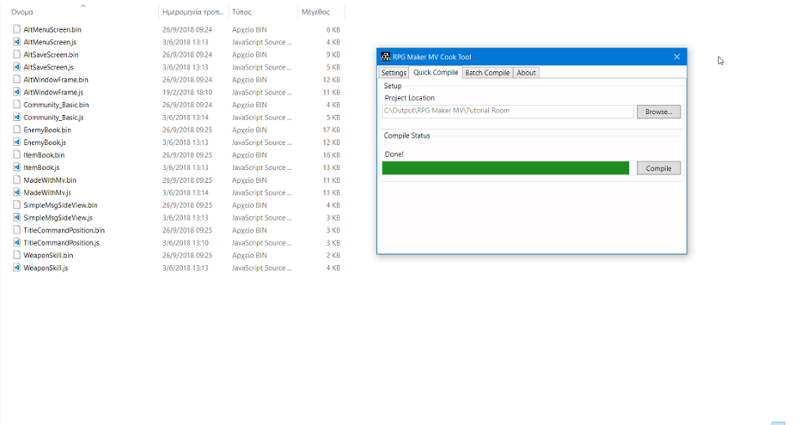This screenshot has width=800, height=425.
Task: Click the AltMenuScreen.bin file icon
Action: coord(17,30)
